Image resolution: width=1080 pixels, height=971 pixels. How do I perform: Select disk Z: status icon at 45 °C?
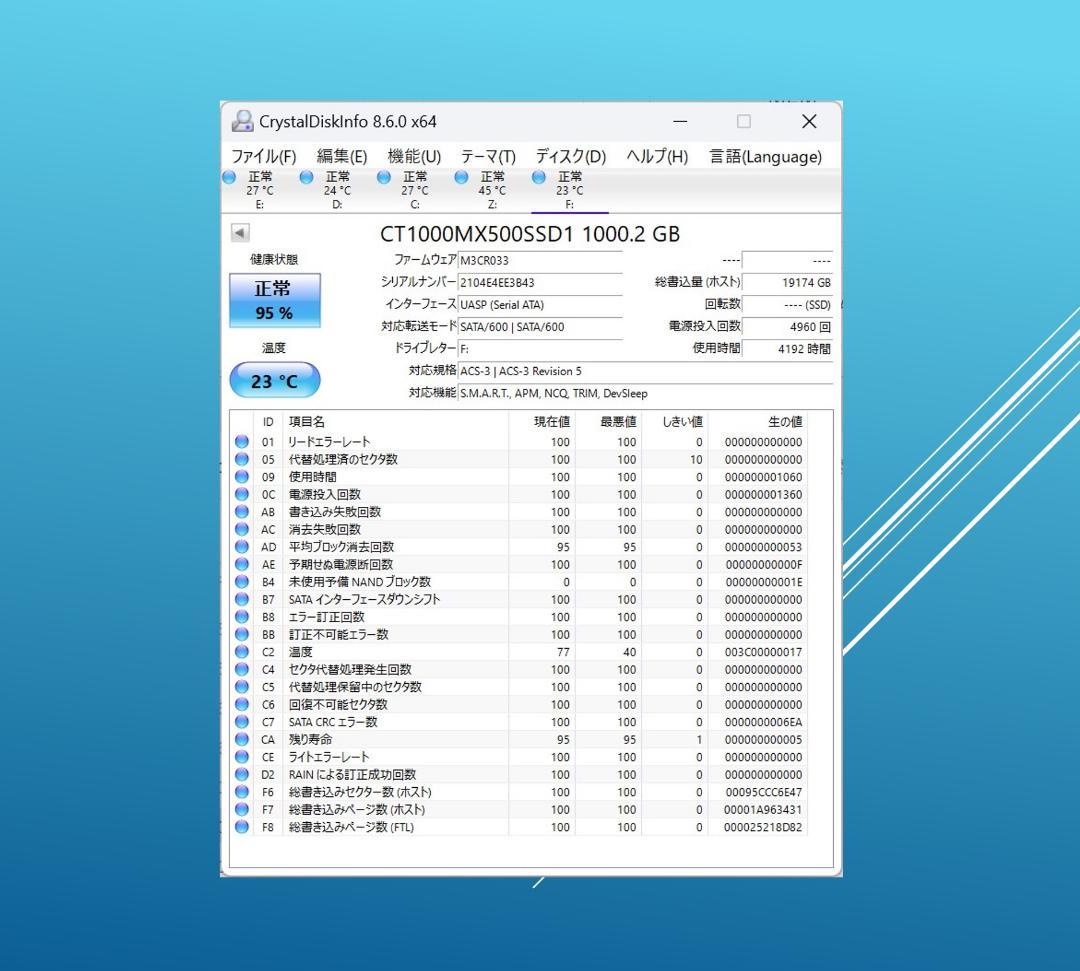(461, 178)
